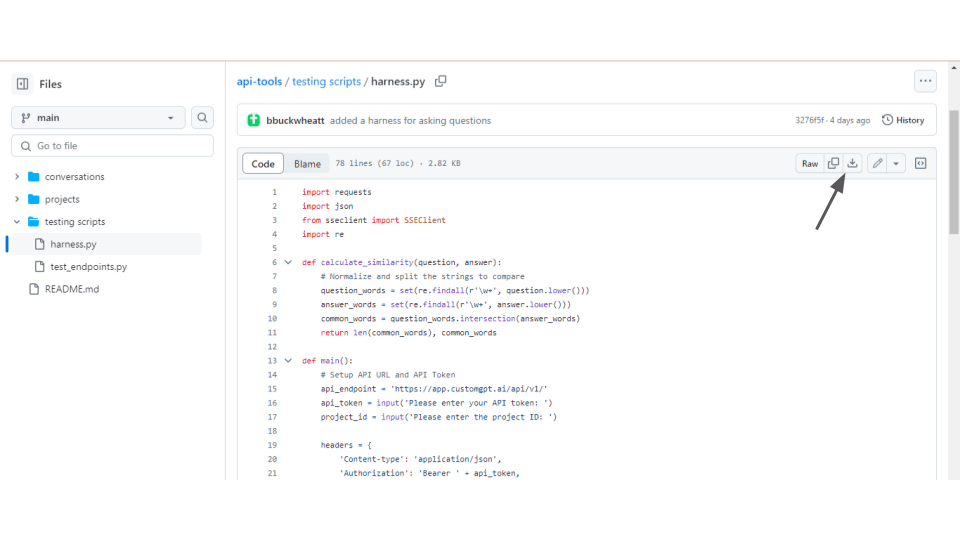The height and width of the screenshot is (540, 960).
Task: Click the search magnifier button
Action: tap(202, 118)
